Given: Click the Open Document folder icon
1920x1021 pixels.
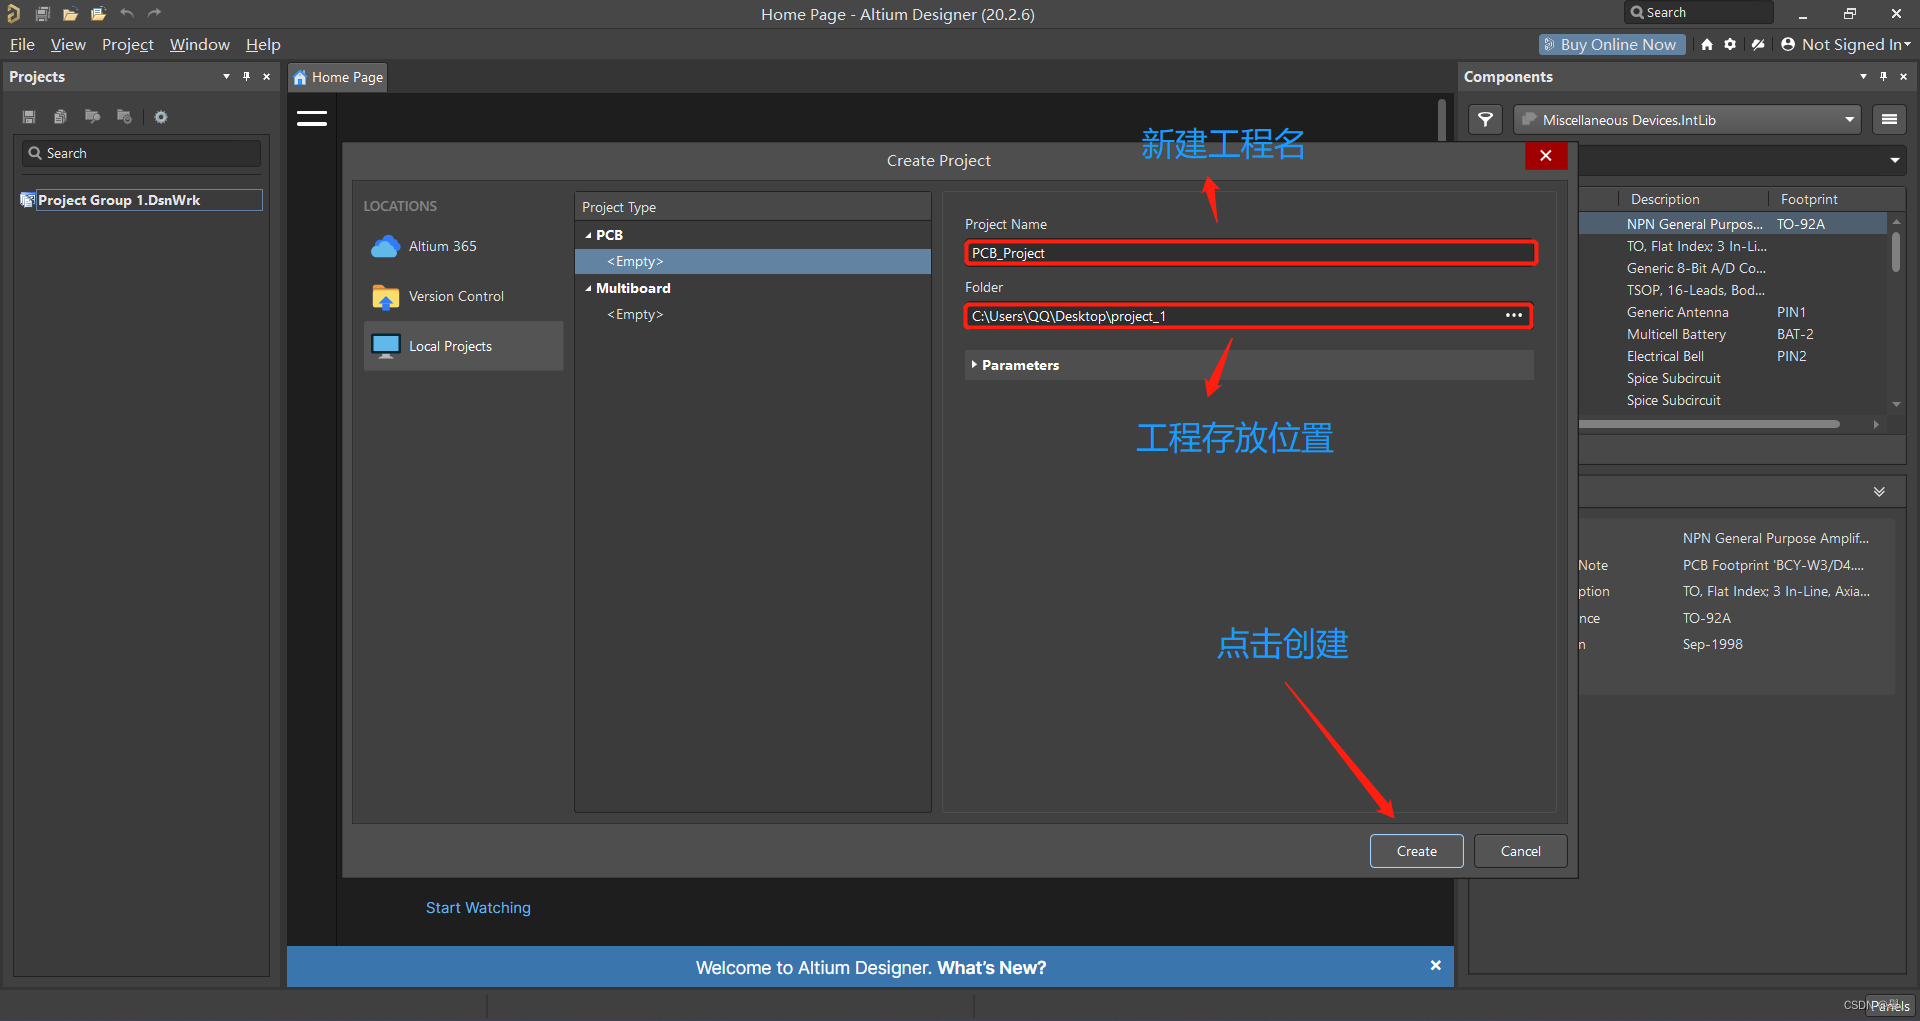Looking at the screenshot, I should point(70,14).
